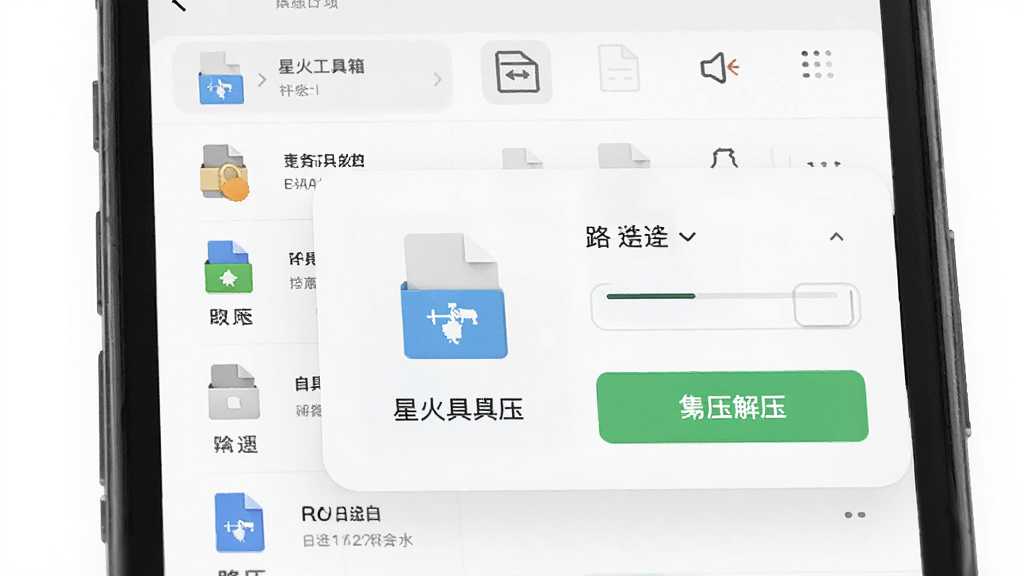Tap the large blue folder icon in the popup
Image resolution: width=1024 pixels, height=576 pixels.
[x=455, y=296]
